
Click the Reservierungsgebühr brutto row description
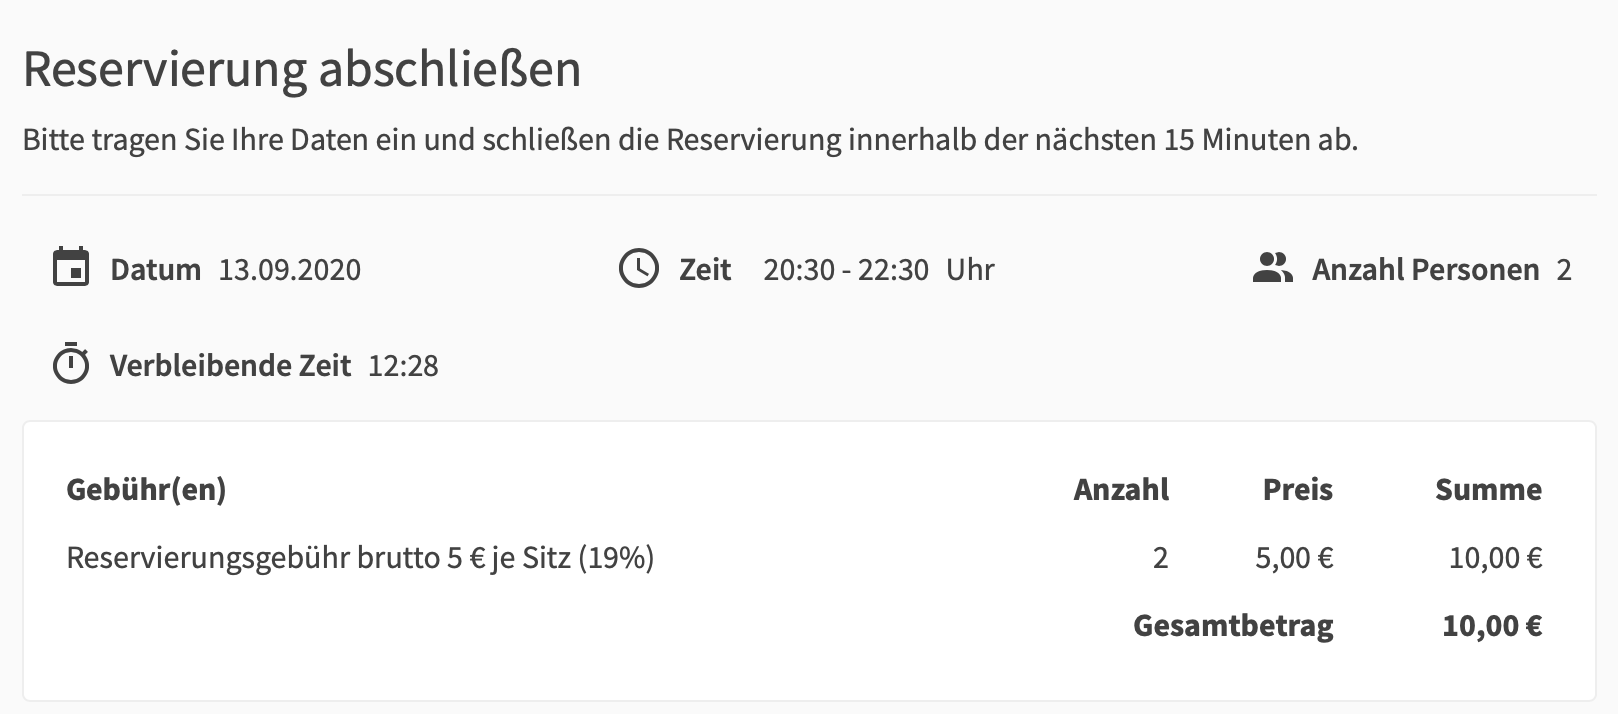360,558
